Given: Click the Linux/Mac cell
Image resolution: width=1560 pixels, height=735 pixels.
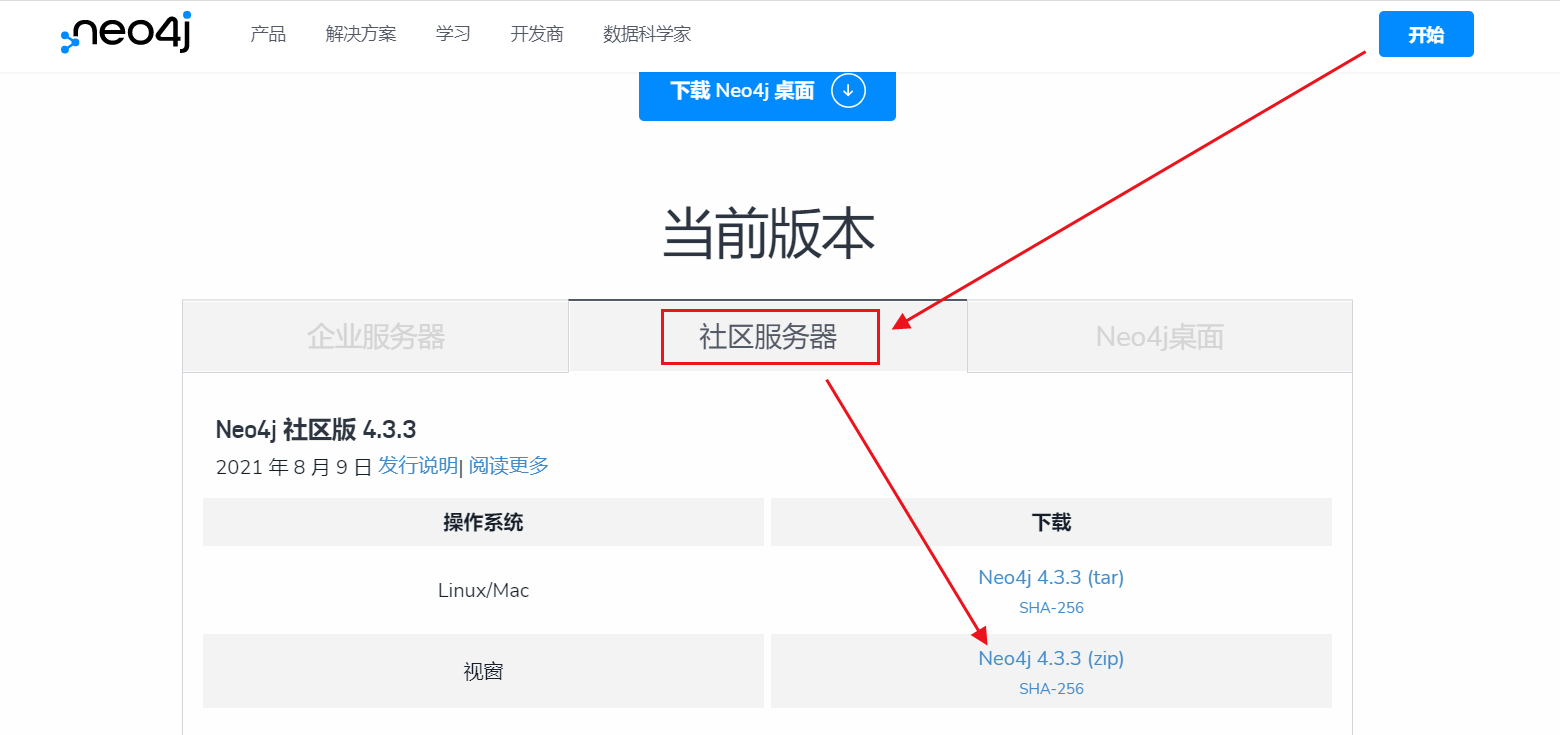Looking at the screenshot, I should (483, 590).
